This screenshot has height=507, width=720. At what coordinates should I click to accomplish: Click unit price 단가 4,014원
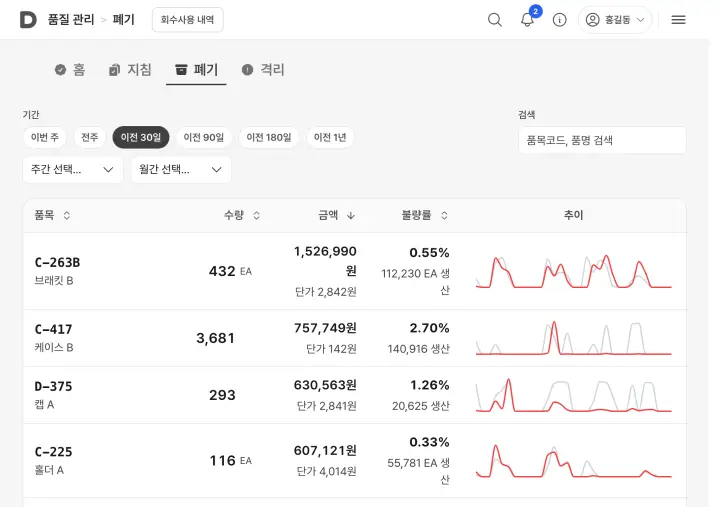point(326,472)
